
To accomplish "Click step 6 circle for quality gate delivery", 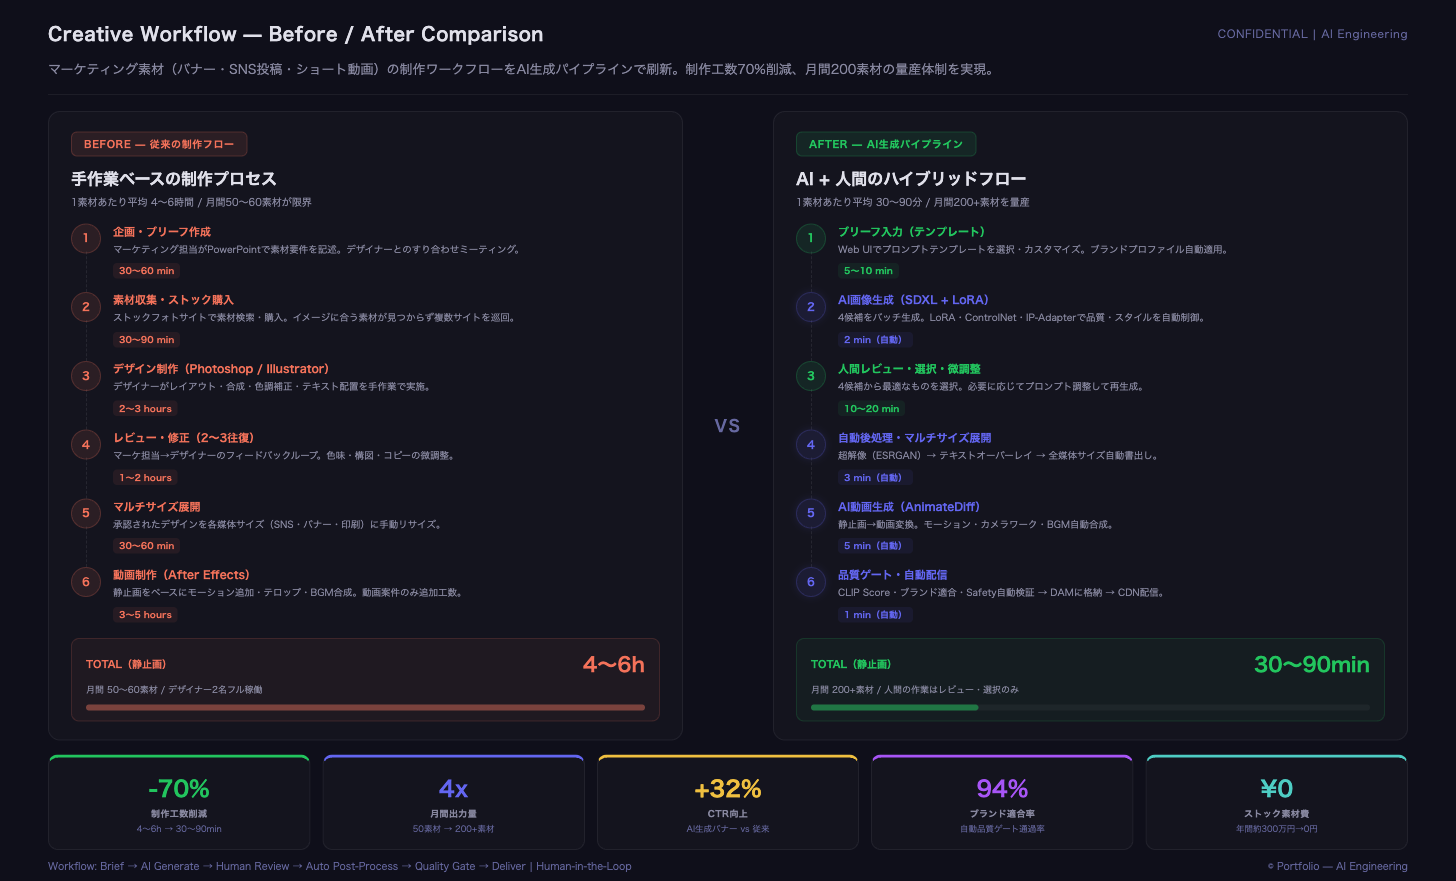I will pyautogui.click(x=811, y=582).
